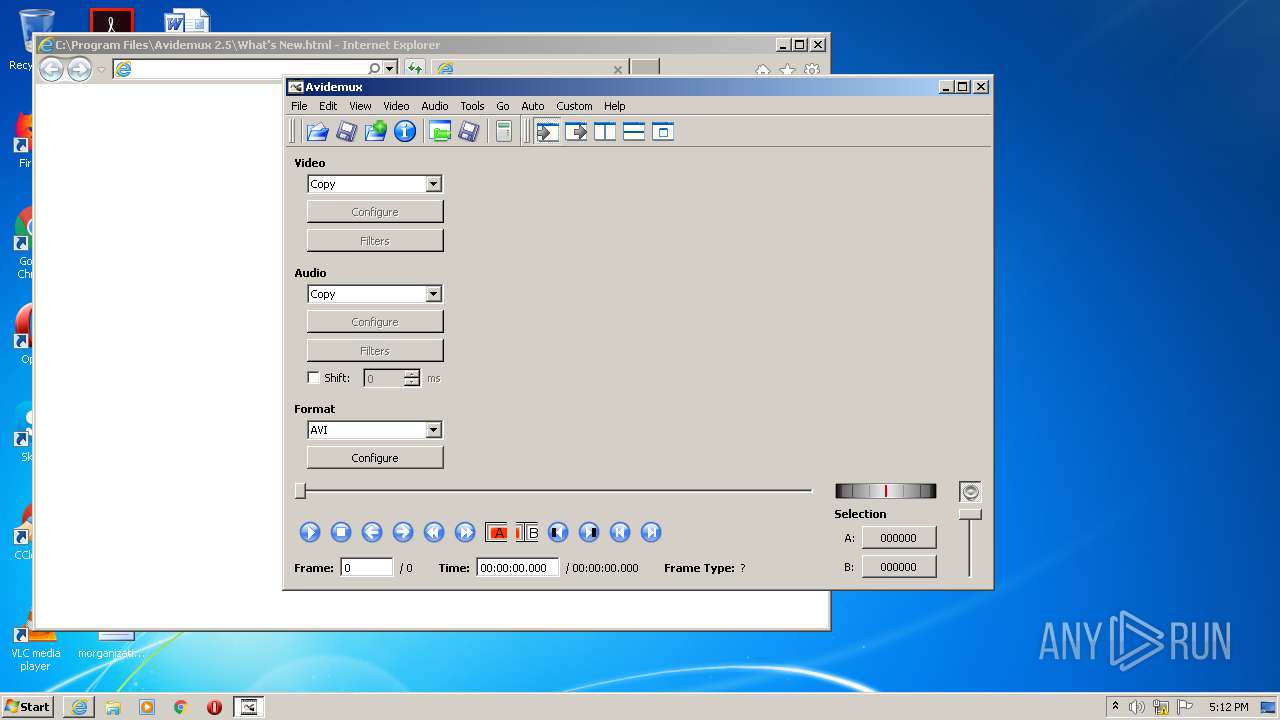Image resolution: width=1280 pixels, height=720 pixels.
Task: Click the jog shuttle wheel control
Action: point(886,491)
